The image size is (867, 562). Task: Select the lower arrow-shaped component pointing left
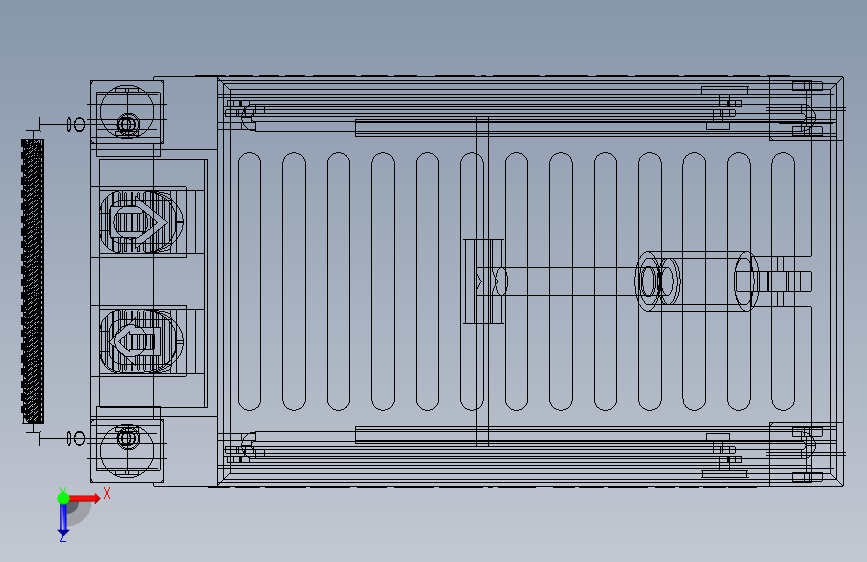click(x=137, y=341)
